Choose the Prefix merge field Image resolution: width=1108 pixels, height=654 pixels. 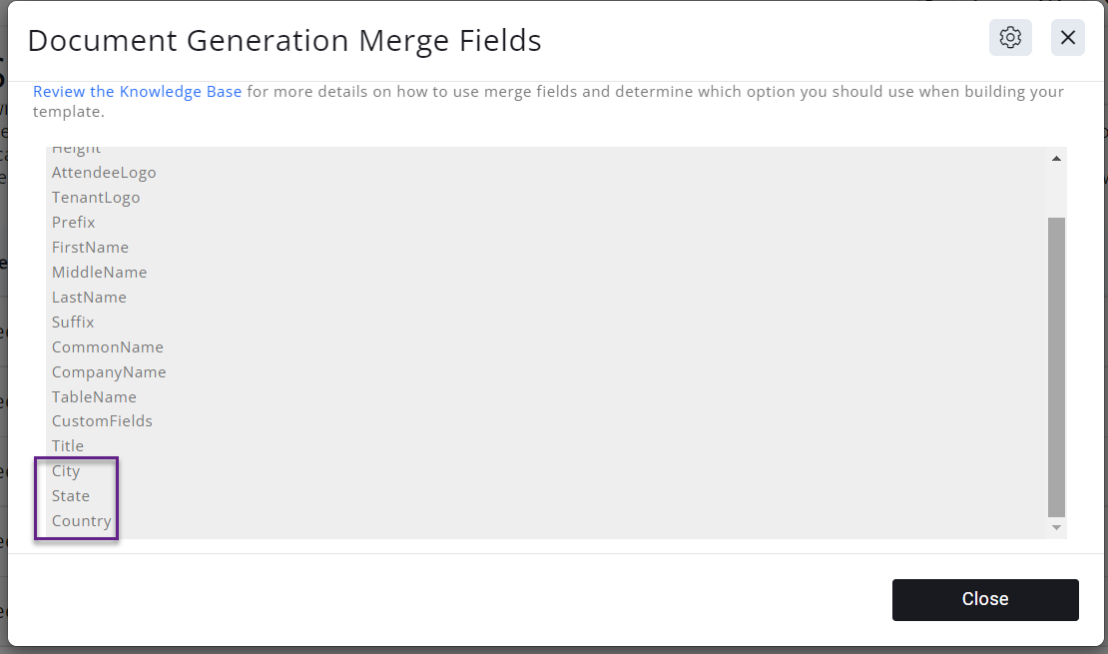coord(74,222)
